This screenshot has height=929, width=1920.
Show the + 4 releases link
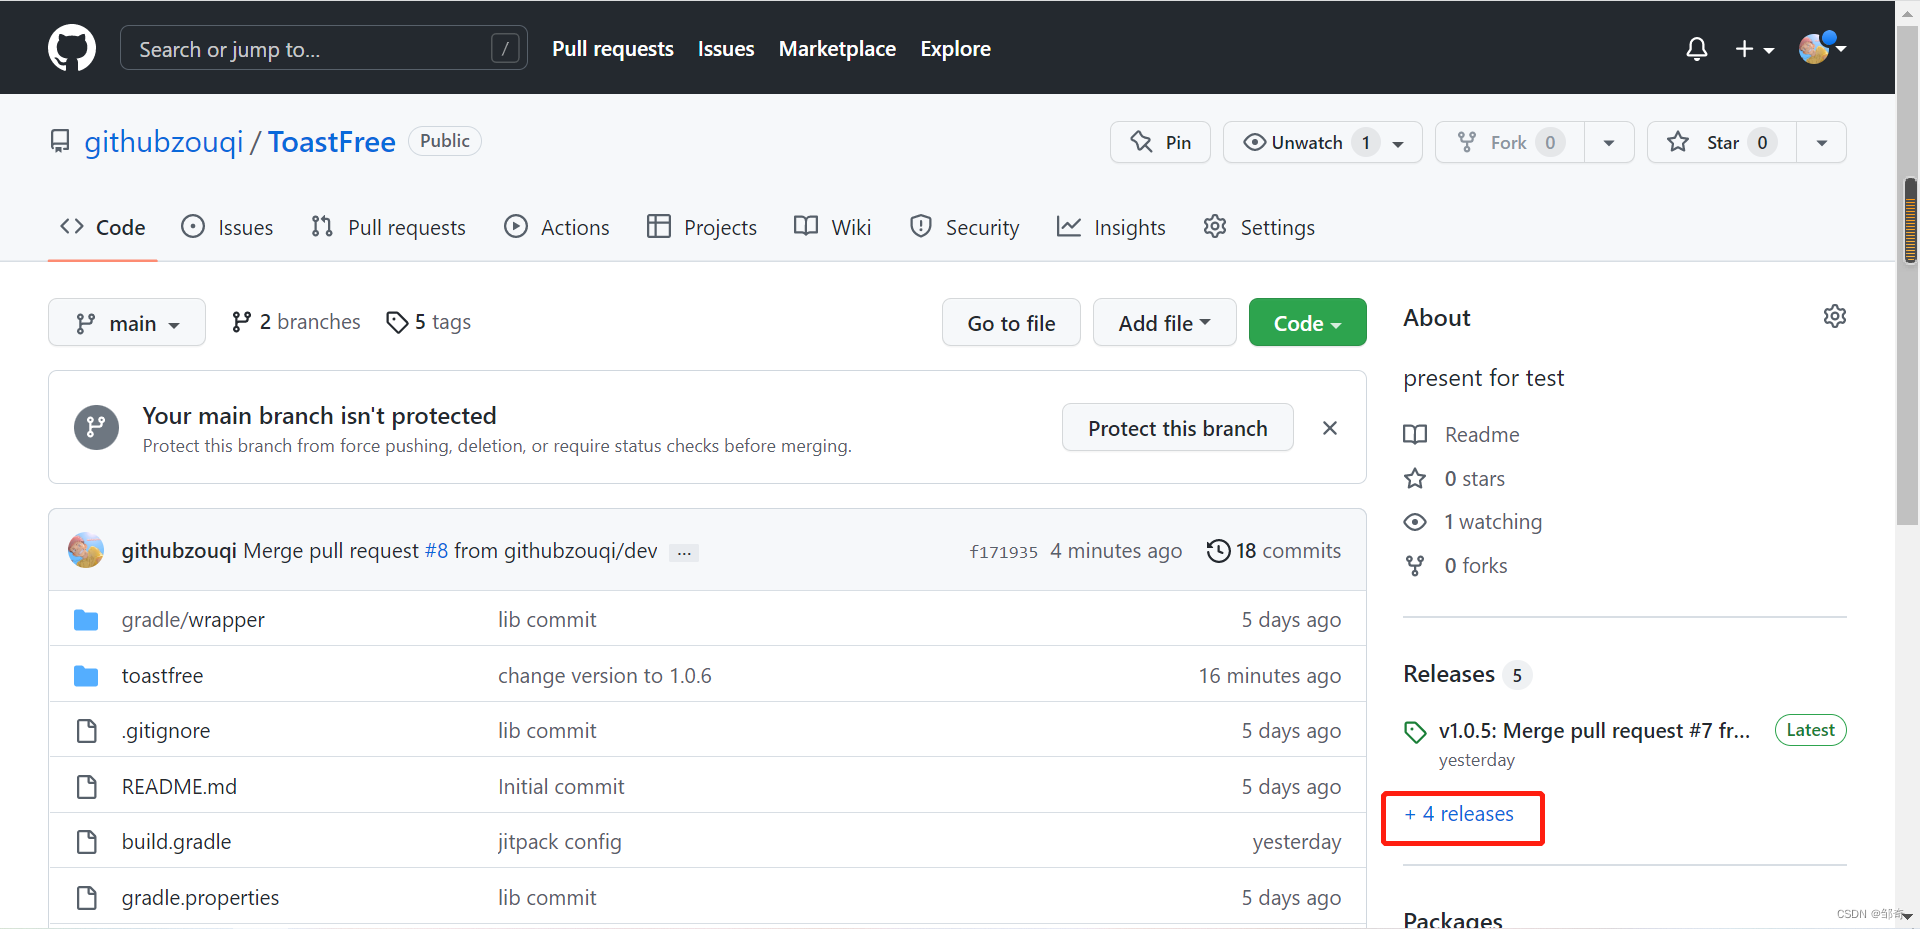point(1459,814)
